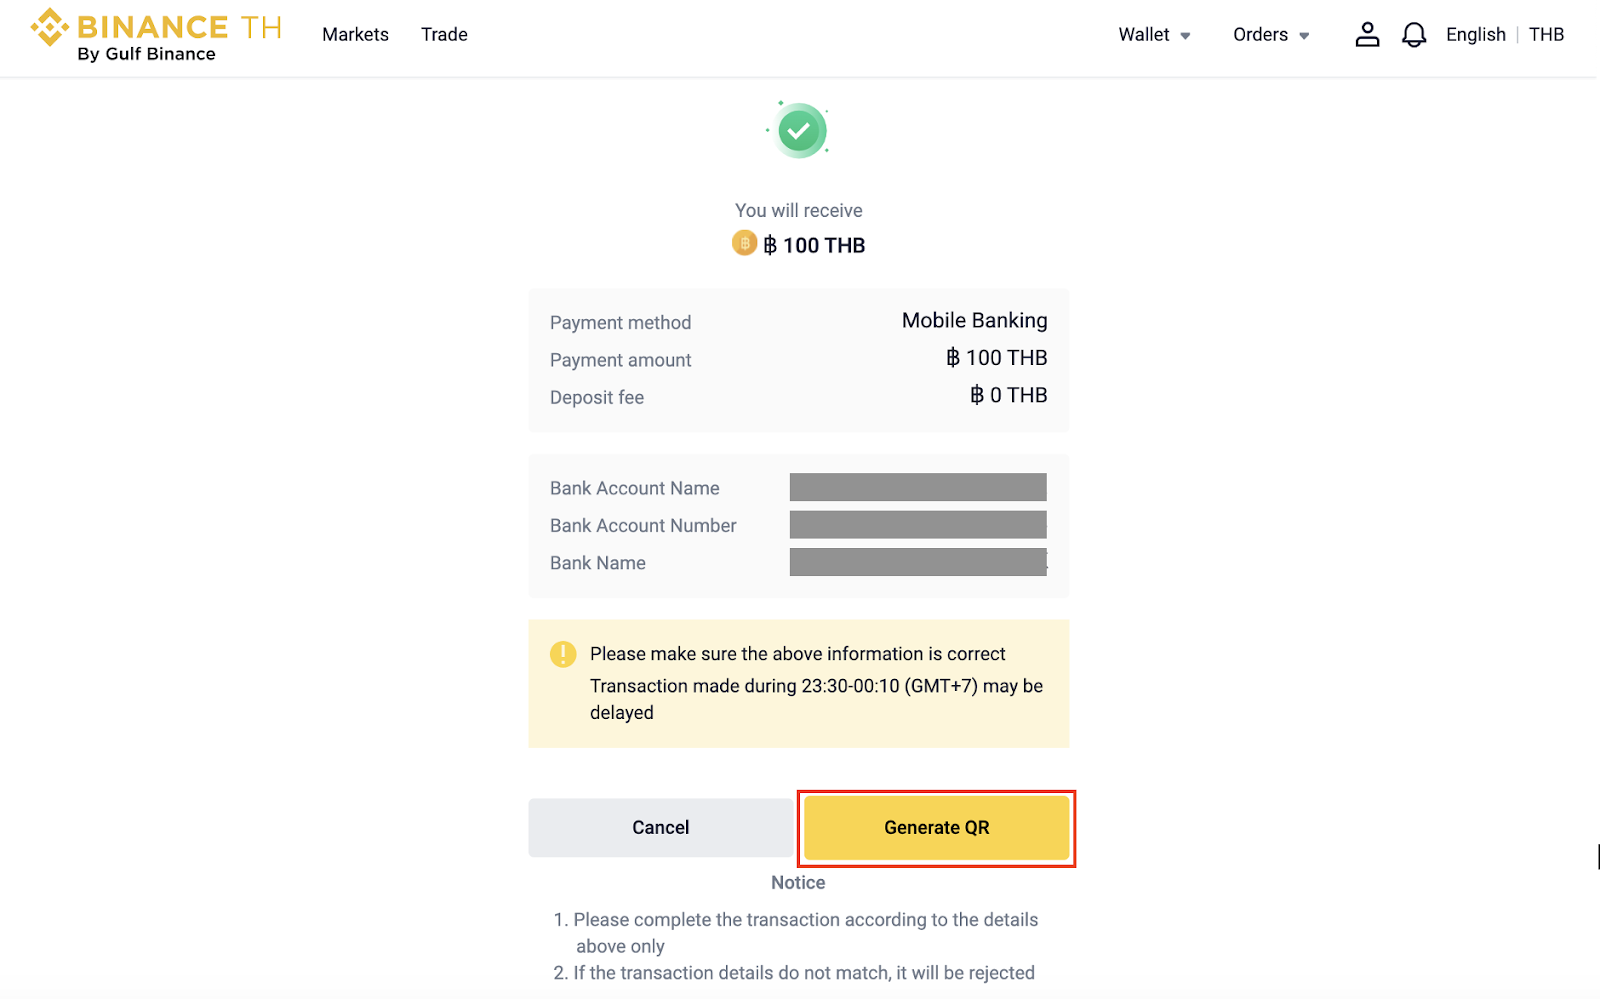Viewport: 1600px width, 999px height.
Task: Open the Markets page
Action: (x=355, y=35)
